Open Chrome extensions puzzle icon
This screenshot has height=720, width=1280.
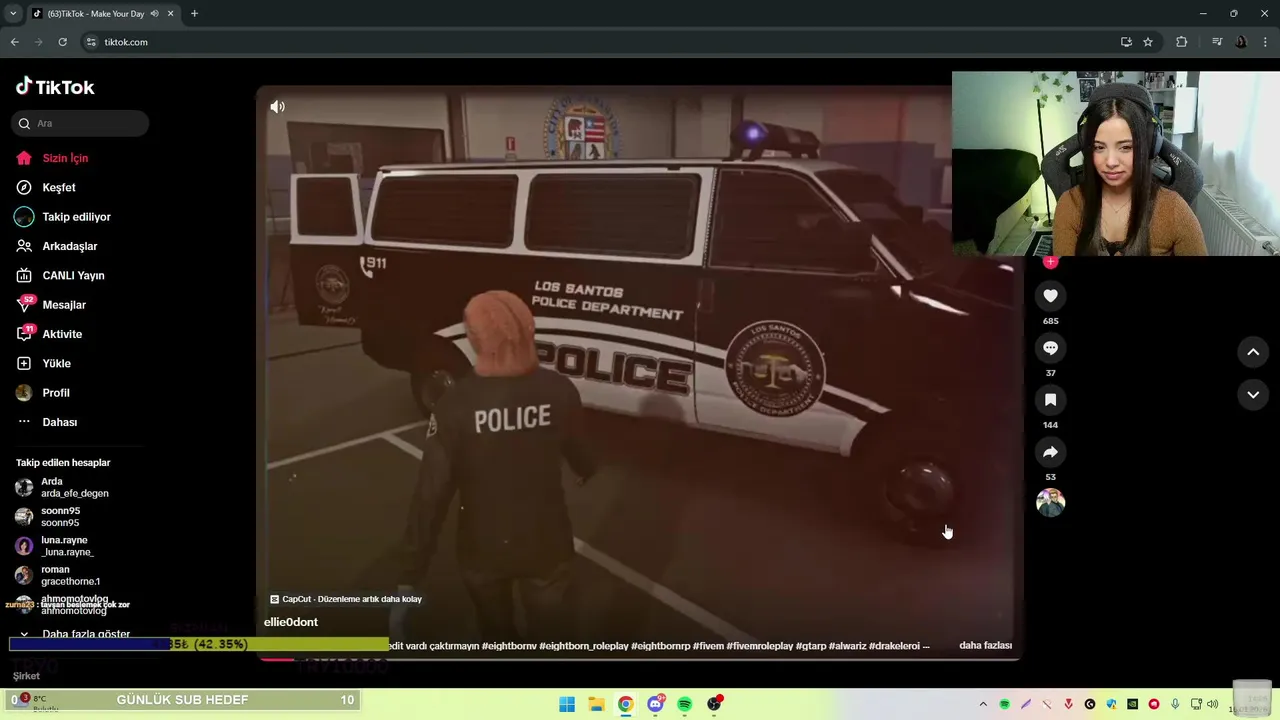[1181, 42]
